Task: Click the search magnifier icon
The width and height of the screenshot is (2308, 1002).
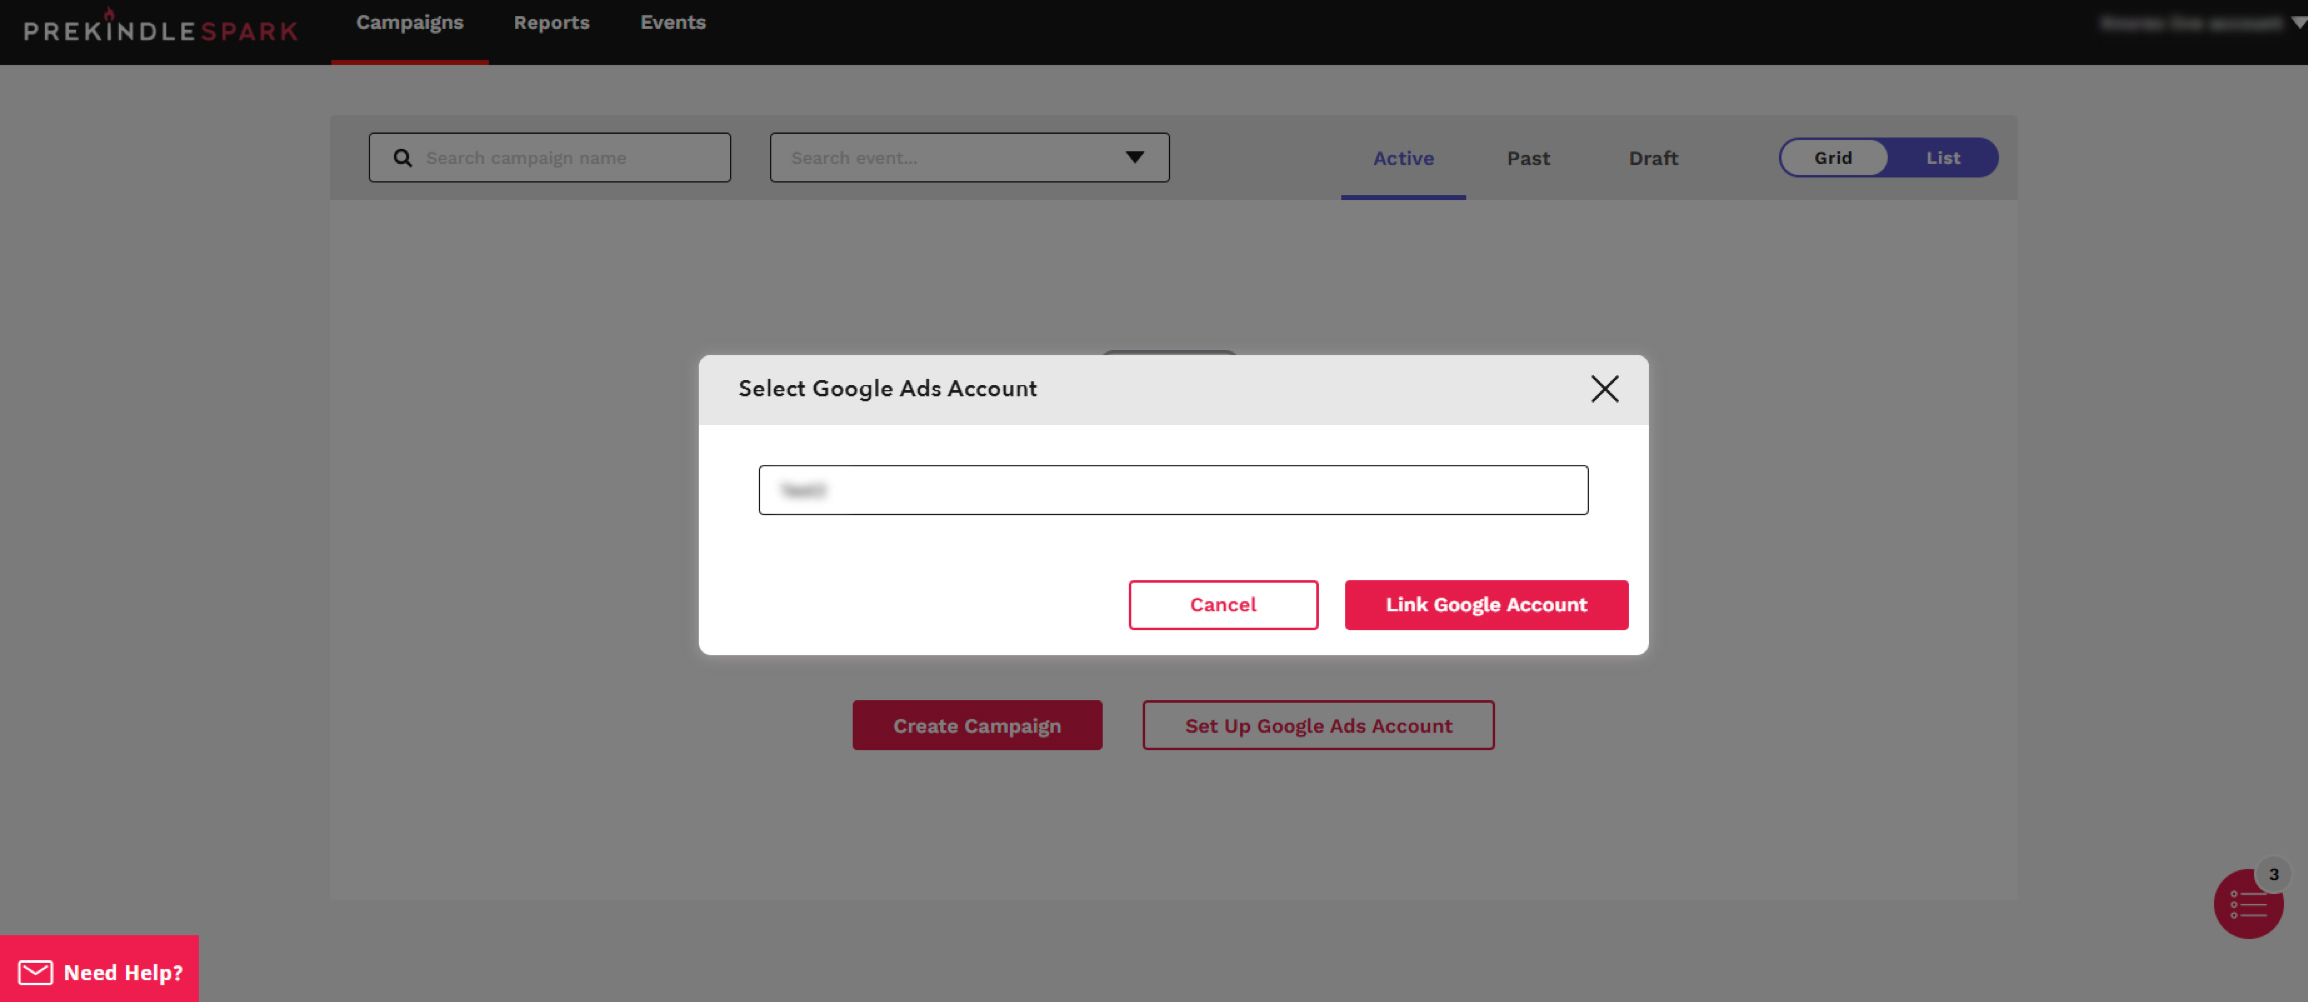Action: tap(403, 158)
